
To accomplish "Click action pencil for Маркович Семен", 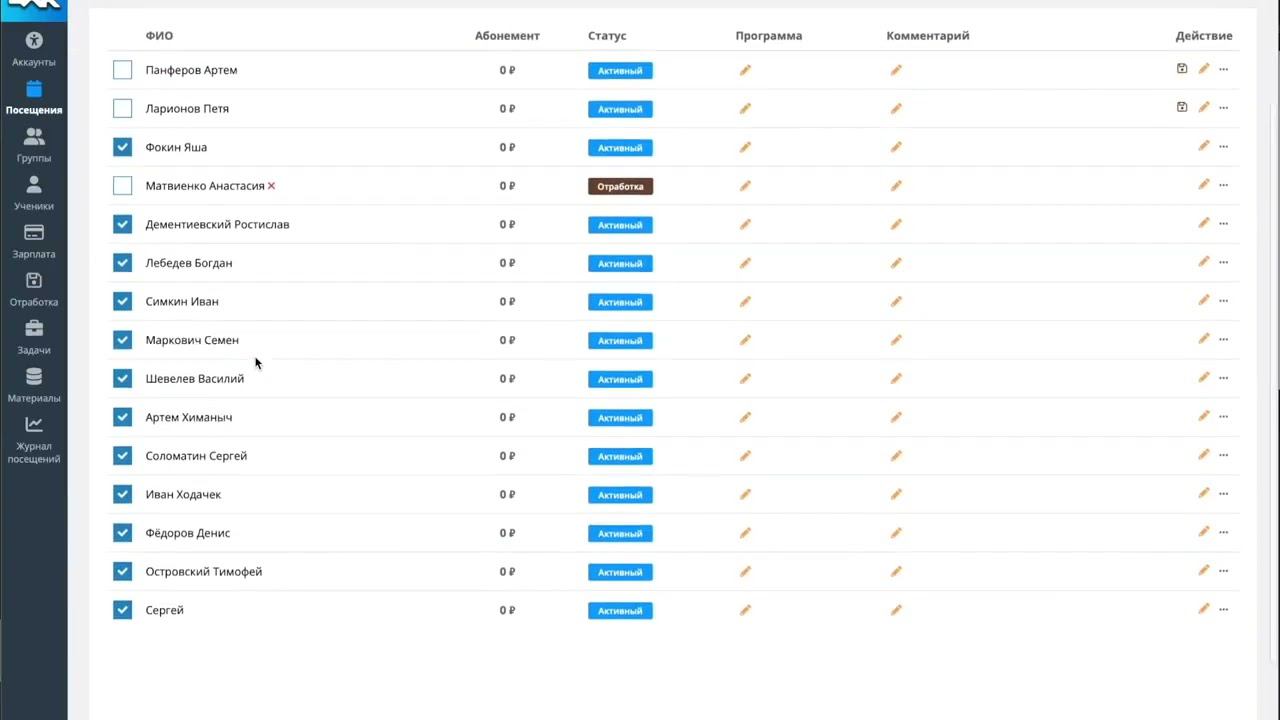I will [1204, 339].
